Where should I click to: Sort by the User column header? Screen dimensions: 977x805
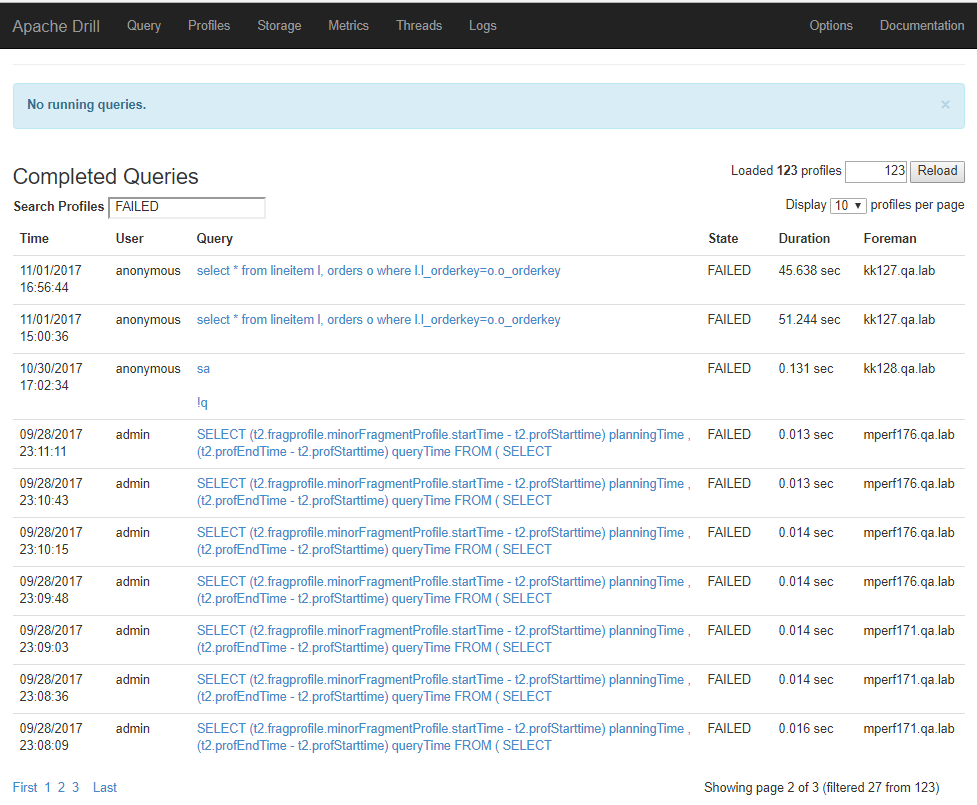click(x=130, y=239)
